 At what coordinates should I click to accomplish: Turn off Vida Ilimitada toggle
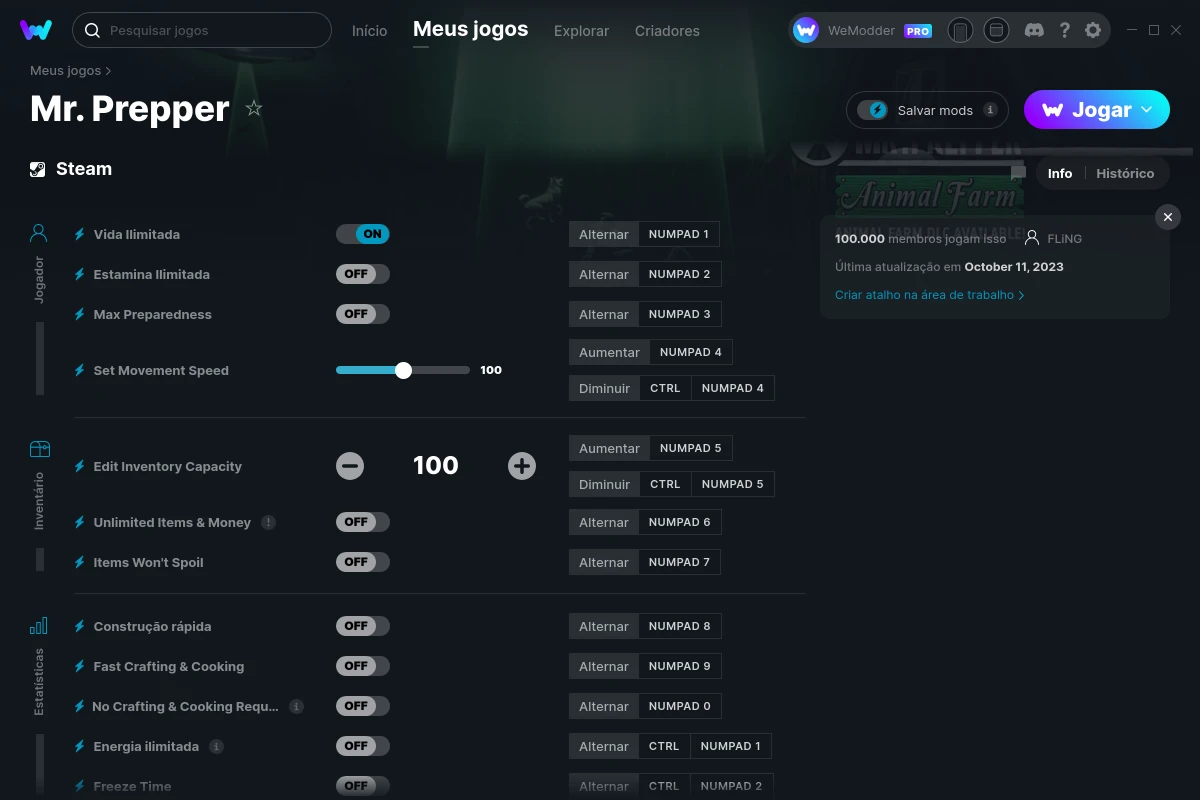coord(363,234)
